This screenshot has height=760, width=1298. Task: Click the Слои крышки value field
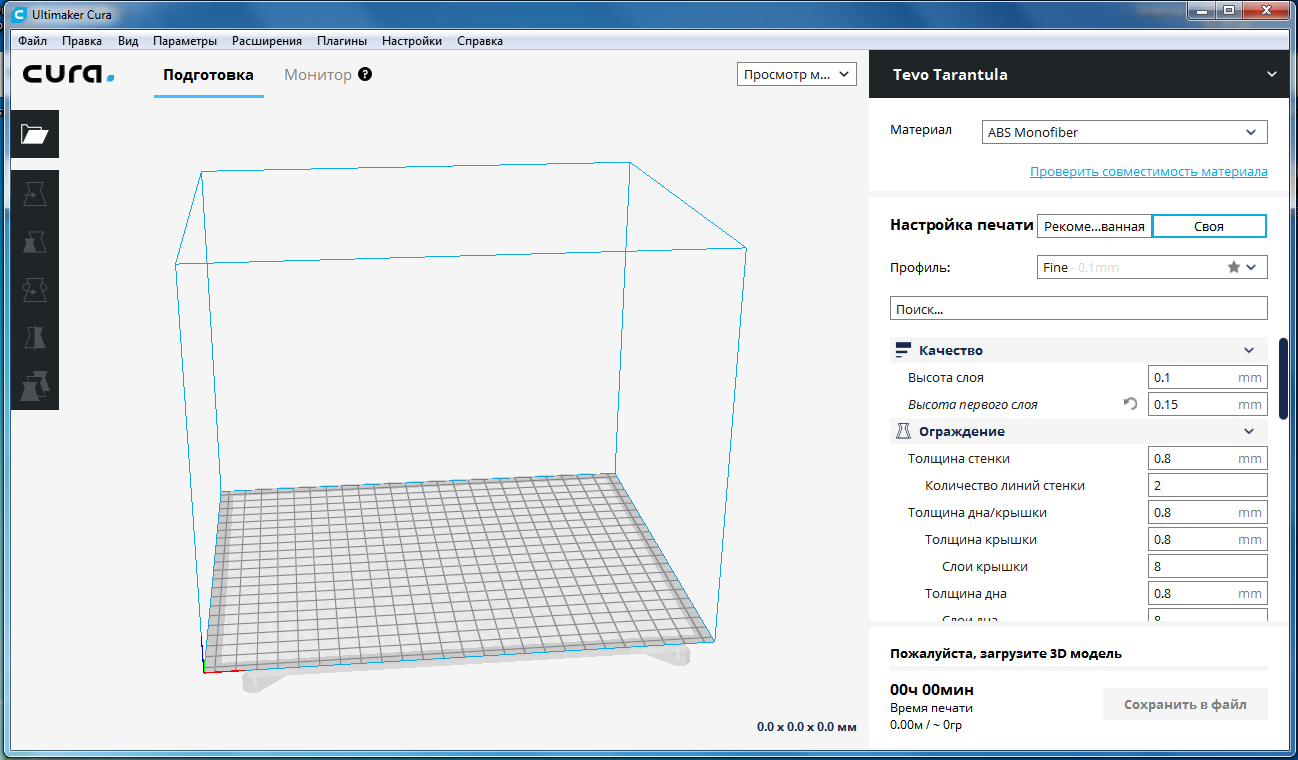[1208, 566]
